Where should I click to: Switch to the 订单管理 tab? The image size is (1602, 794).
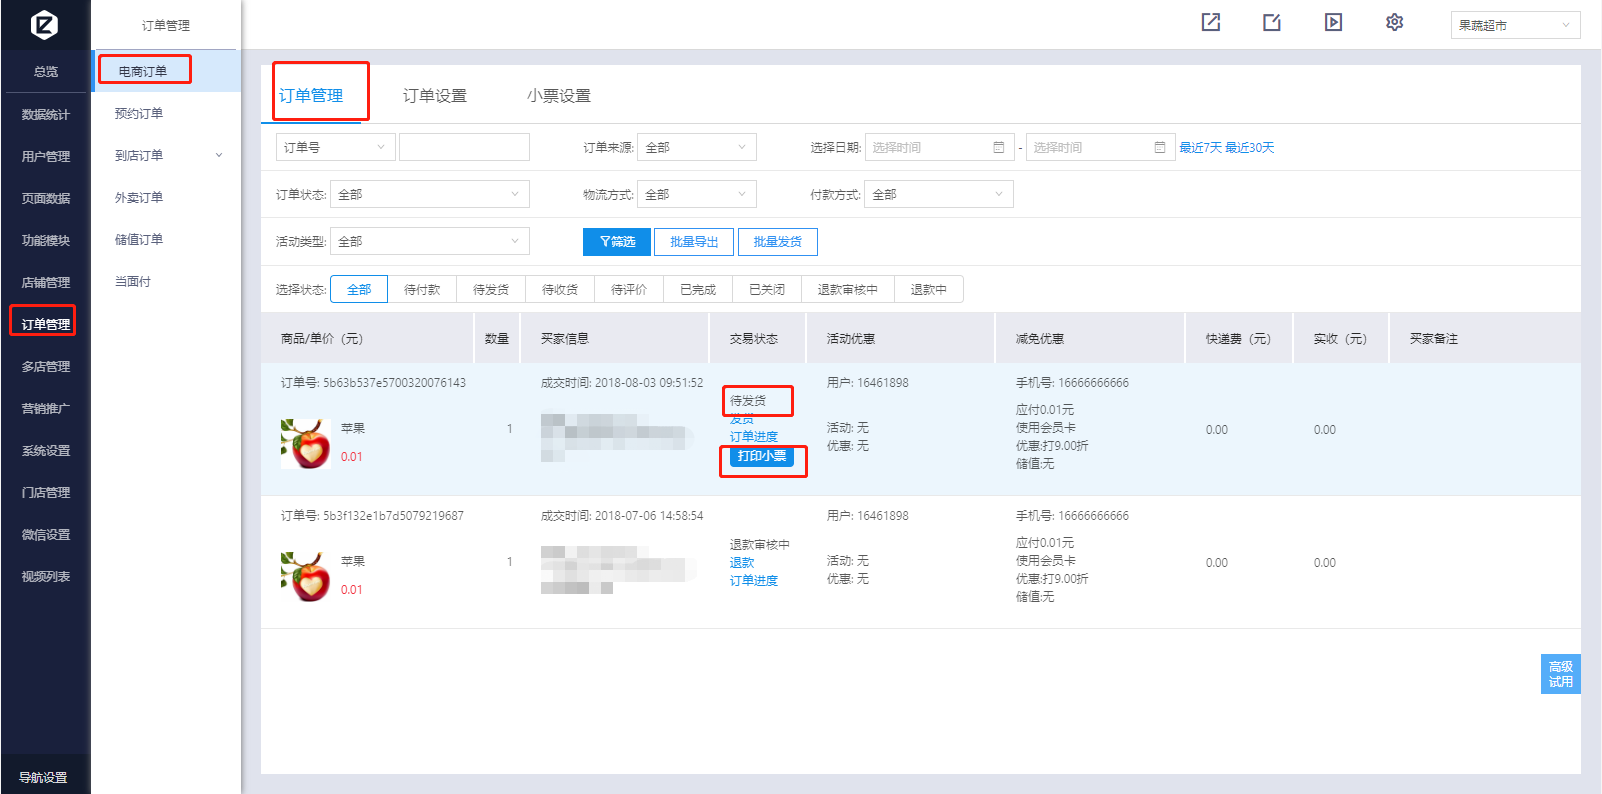coord(311,96)
